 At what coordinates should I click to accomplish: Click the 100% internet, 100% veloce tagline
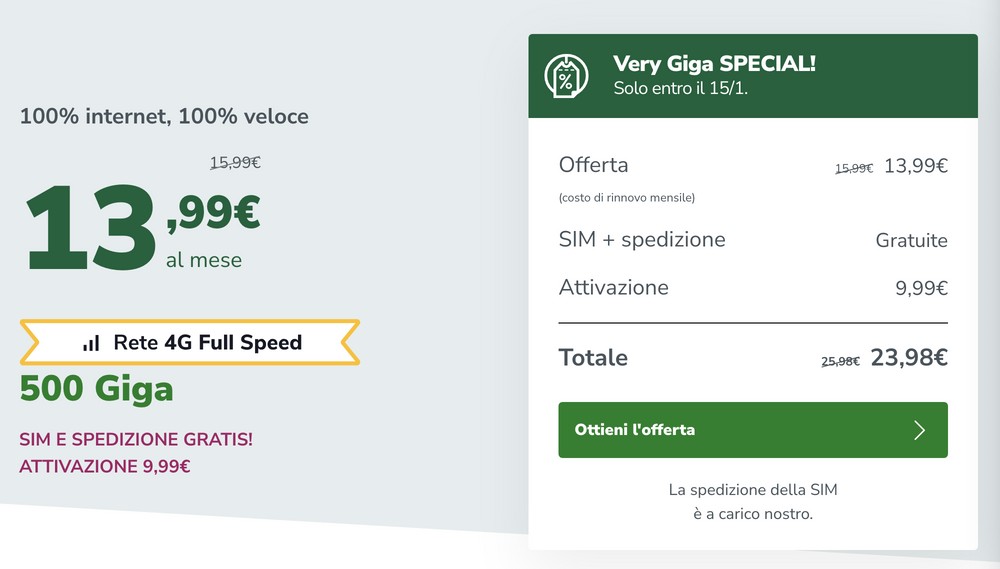point(165,116)
